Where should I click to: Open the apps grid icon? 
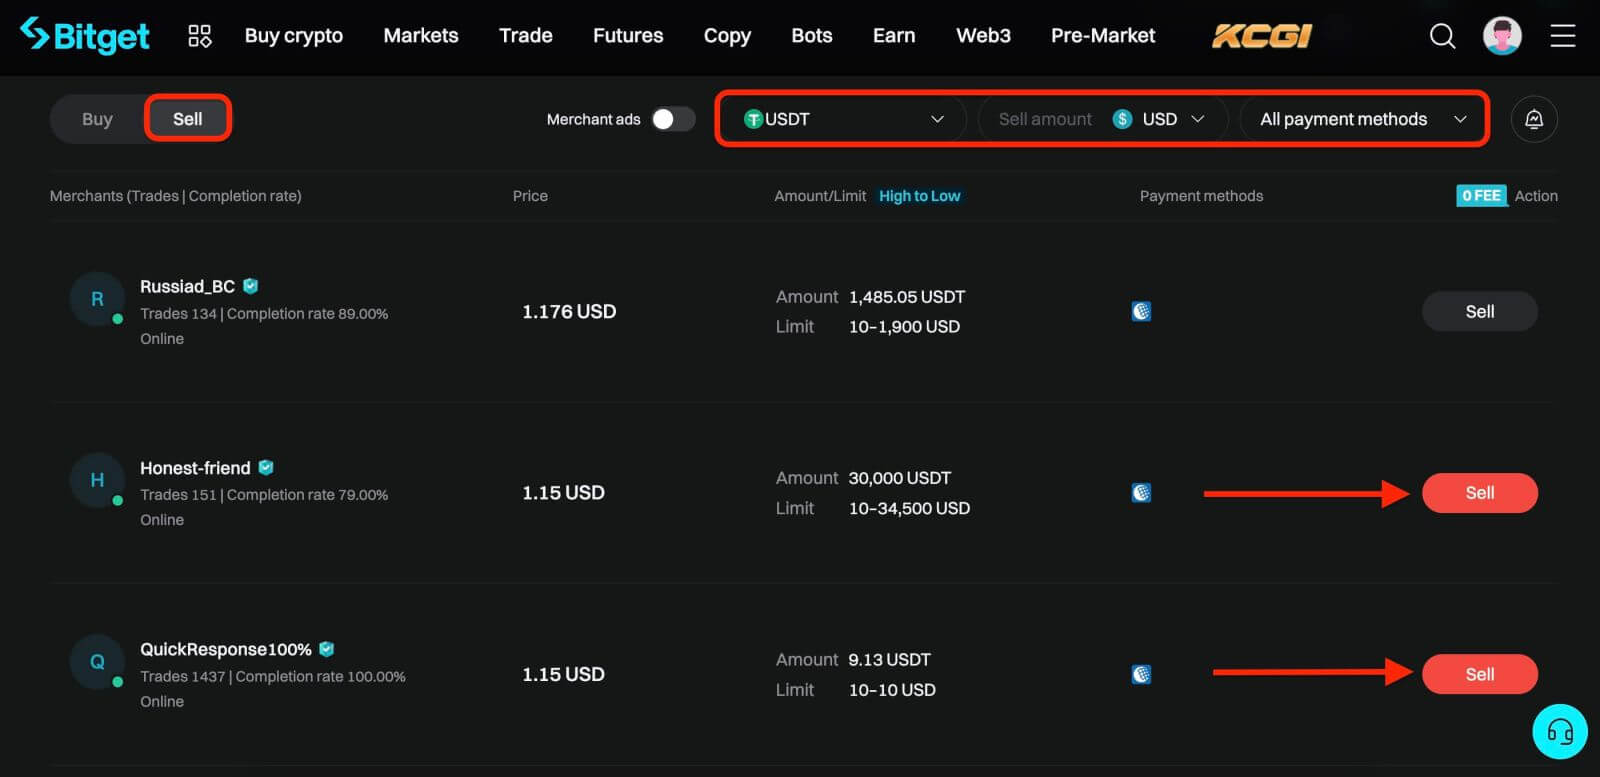(200, 36)
